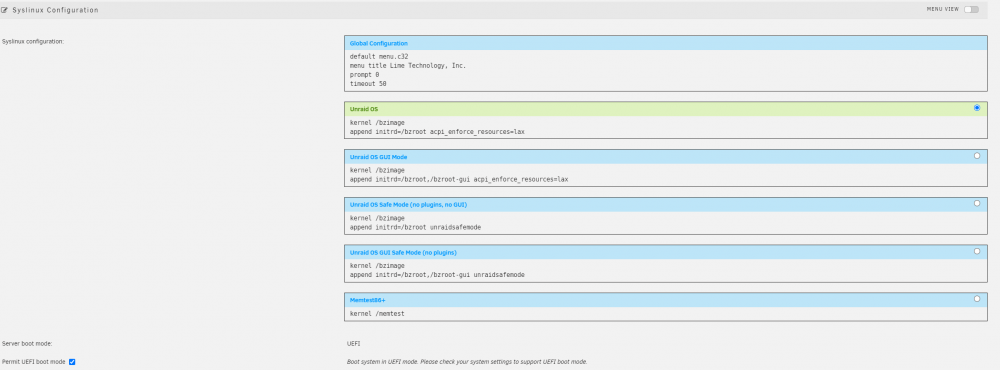Click into the Global Configuration text area
The height and width of the screenshot is (370, 1000).
[665, 71]
